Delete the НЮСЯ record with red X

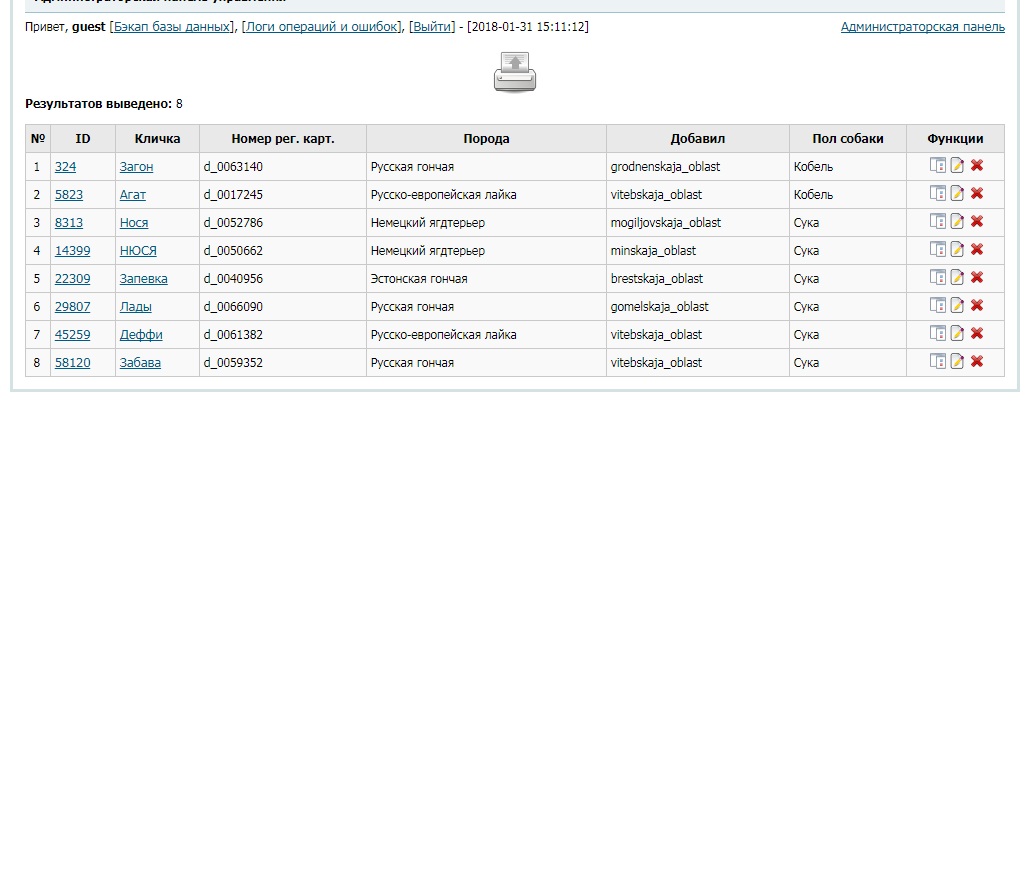tap(977, 250)
